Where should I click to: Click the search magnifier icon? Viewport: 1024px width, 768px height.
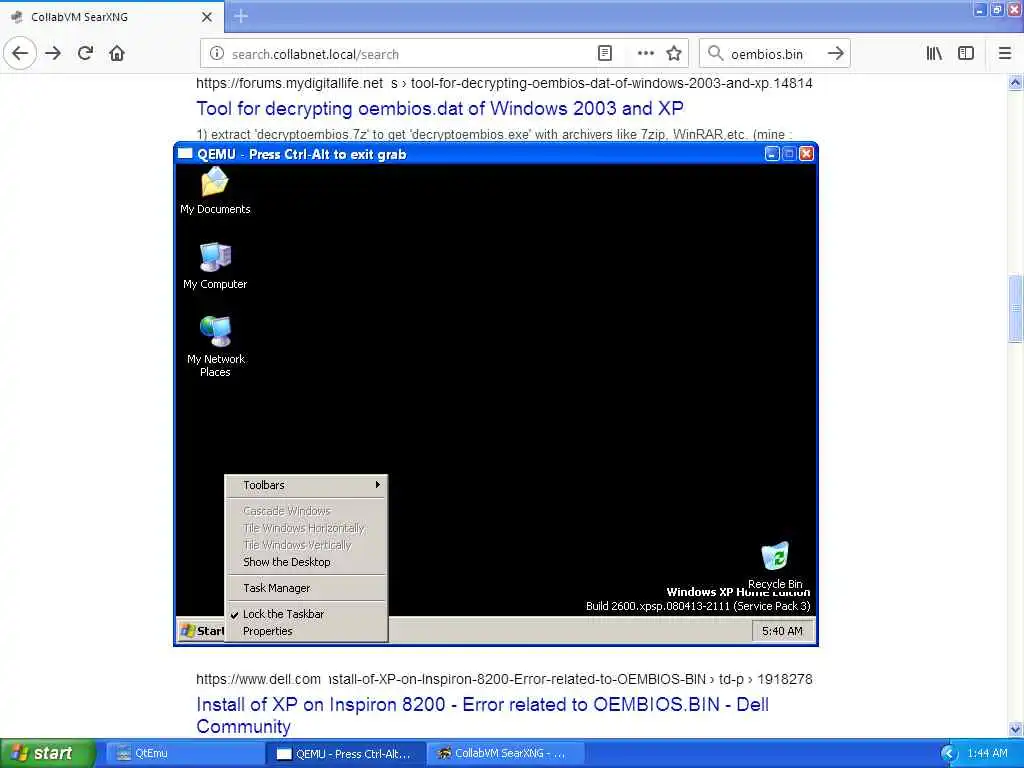[715, 54]
